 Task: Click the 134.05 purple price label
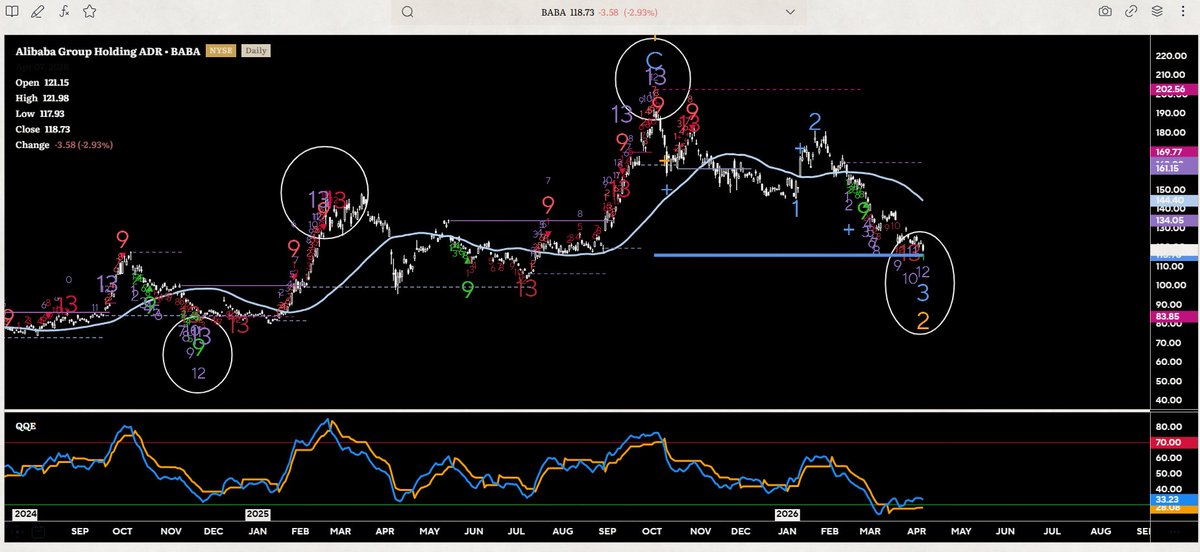pos(1172,220)
